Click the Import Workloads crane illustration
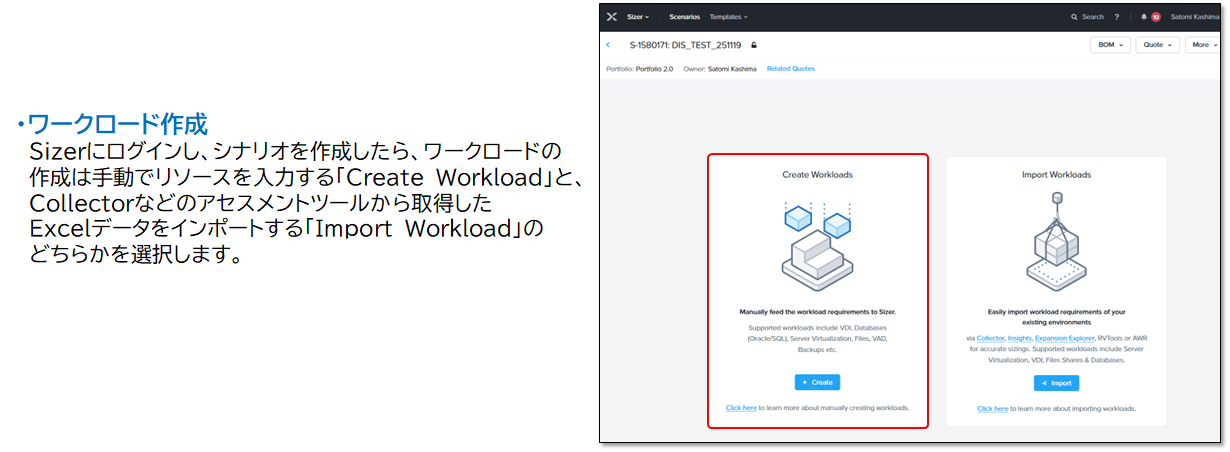 tap(1056, 241)
